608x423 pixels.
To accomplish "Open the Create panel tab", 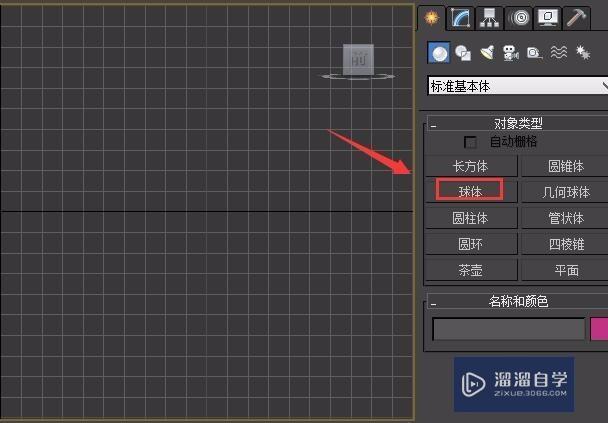I will (x=431, y=18).
